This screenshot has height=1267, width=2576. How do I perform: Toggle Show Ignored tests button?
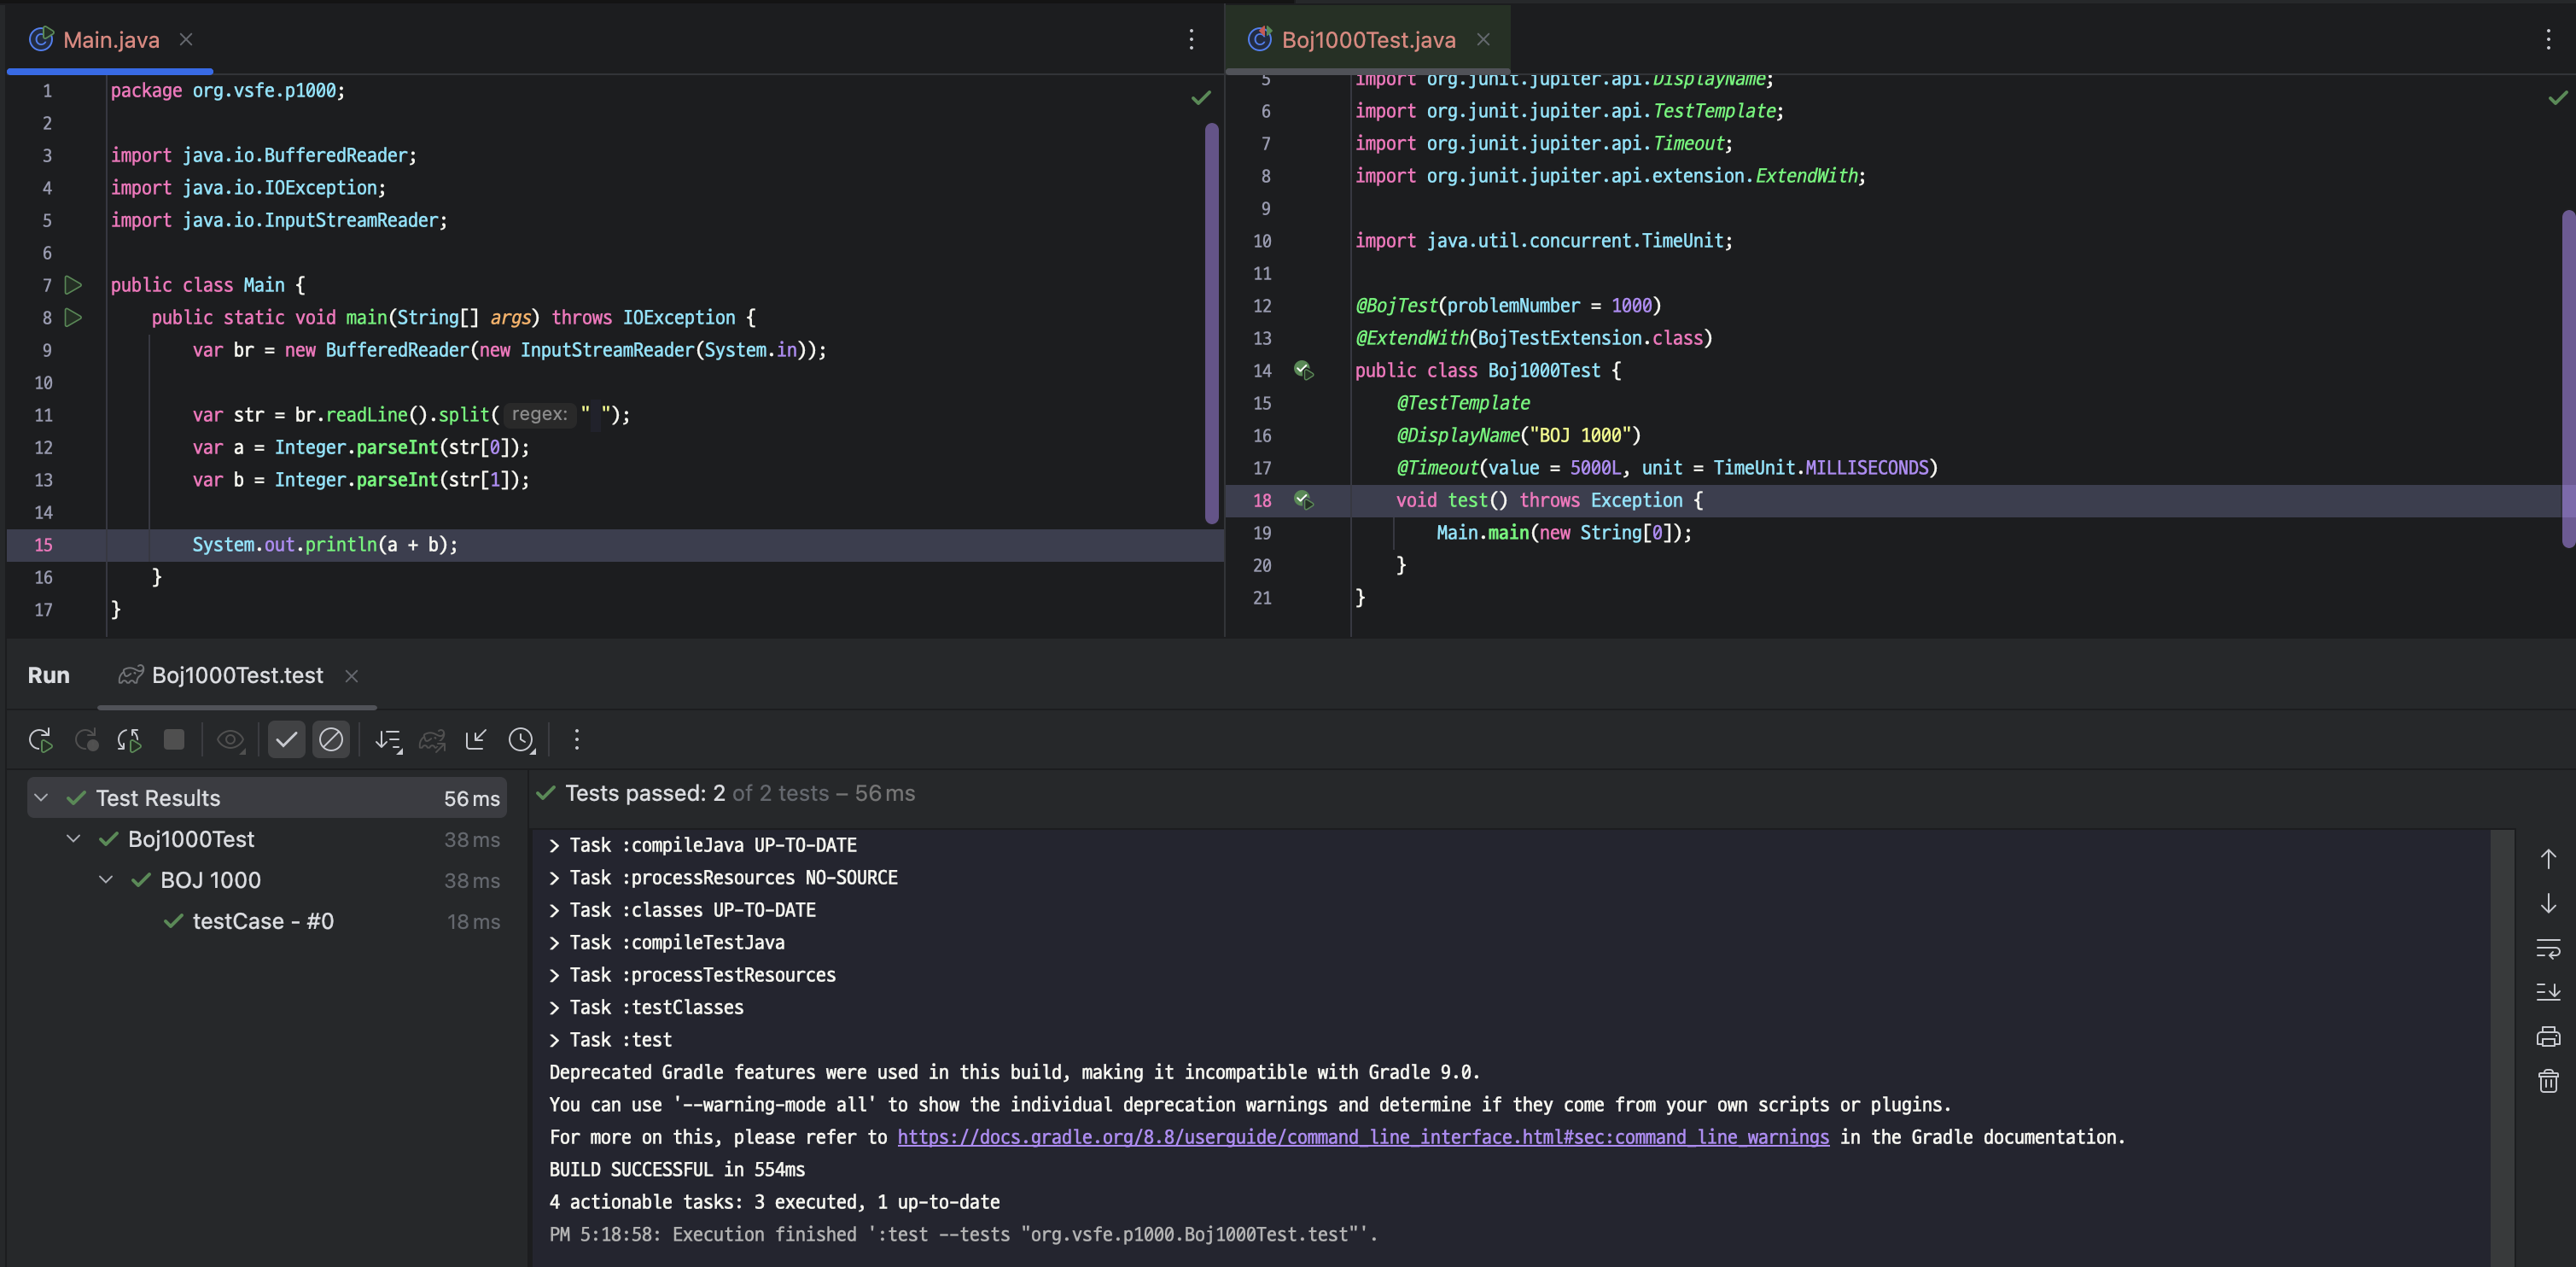(x=331, y=740)
